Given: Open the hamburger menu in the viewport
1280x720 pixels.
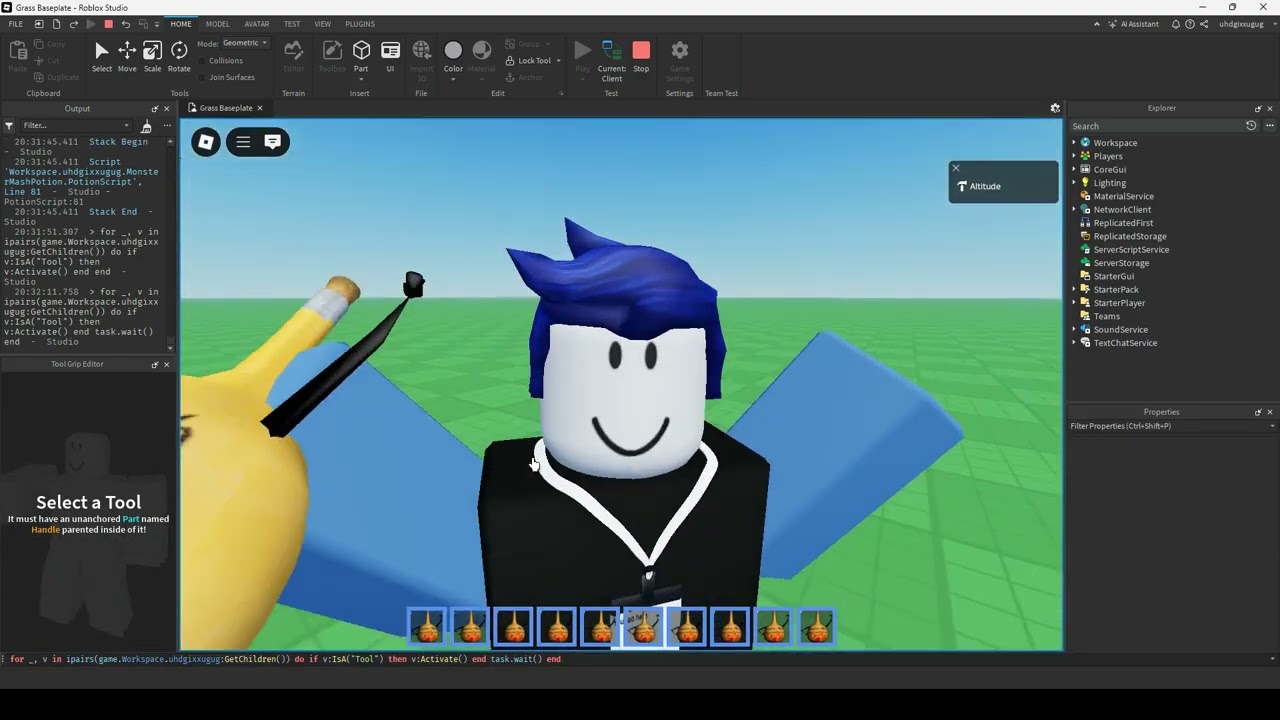Looking at the screenshot, I should pos(243,142).
